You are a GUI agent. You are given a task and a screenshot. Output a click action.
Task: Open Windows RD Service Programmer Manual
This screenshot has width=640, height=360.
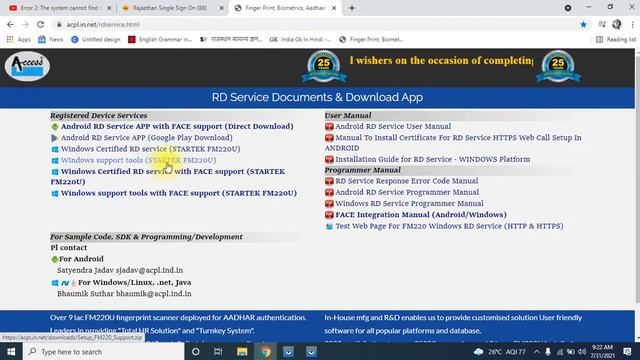(409, 203)
